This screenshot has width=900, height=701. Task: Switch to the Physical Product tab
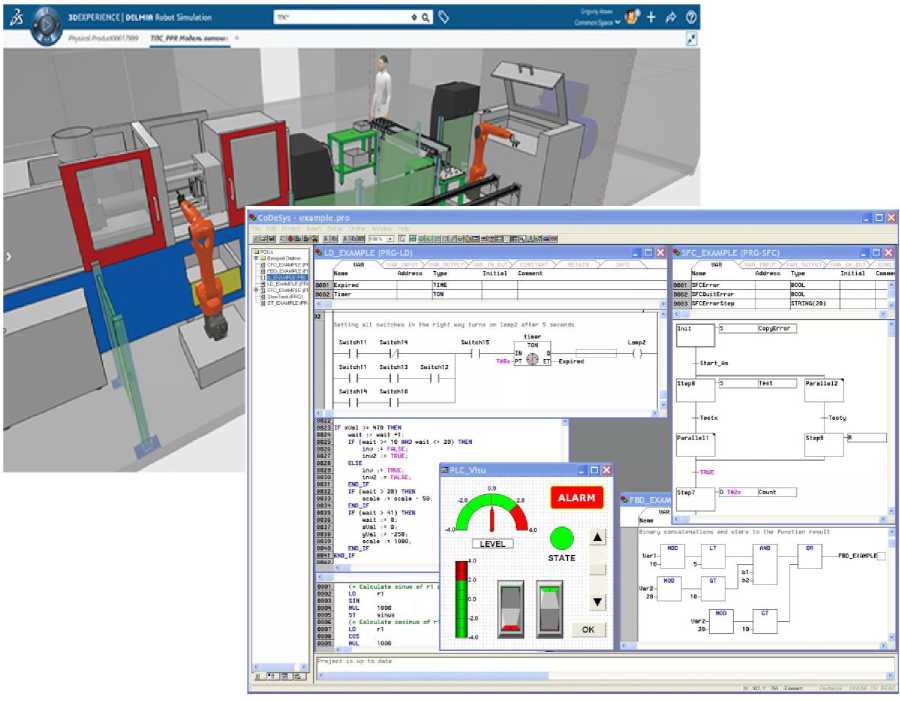pyautogui.click(x=103, y=38)
